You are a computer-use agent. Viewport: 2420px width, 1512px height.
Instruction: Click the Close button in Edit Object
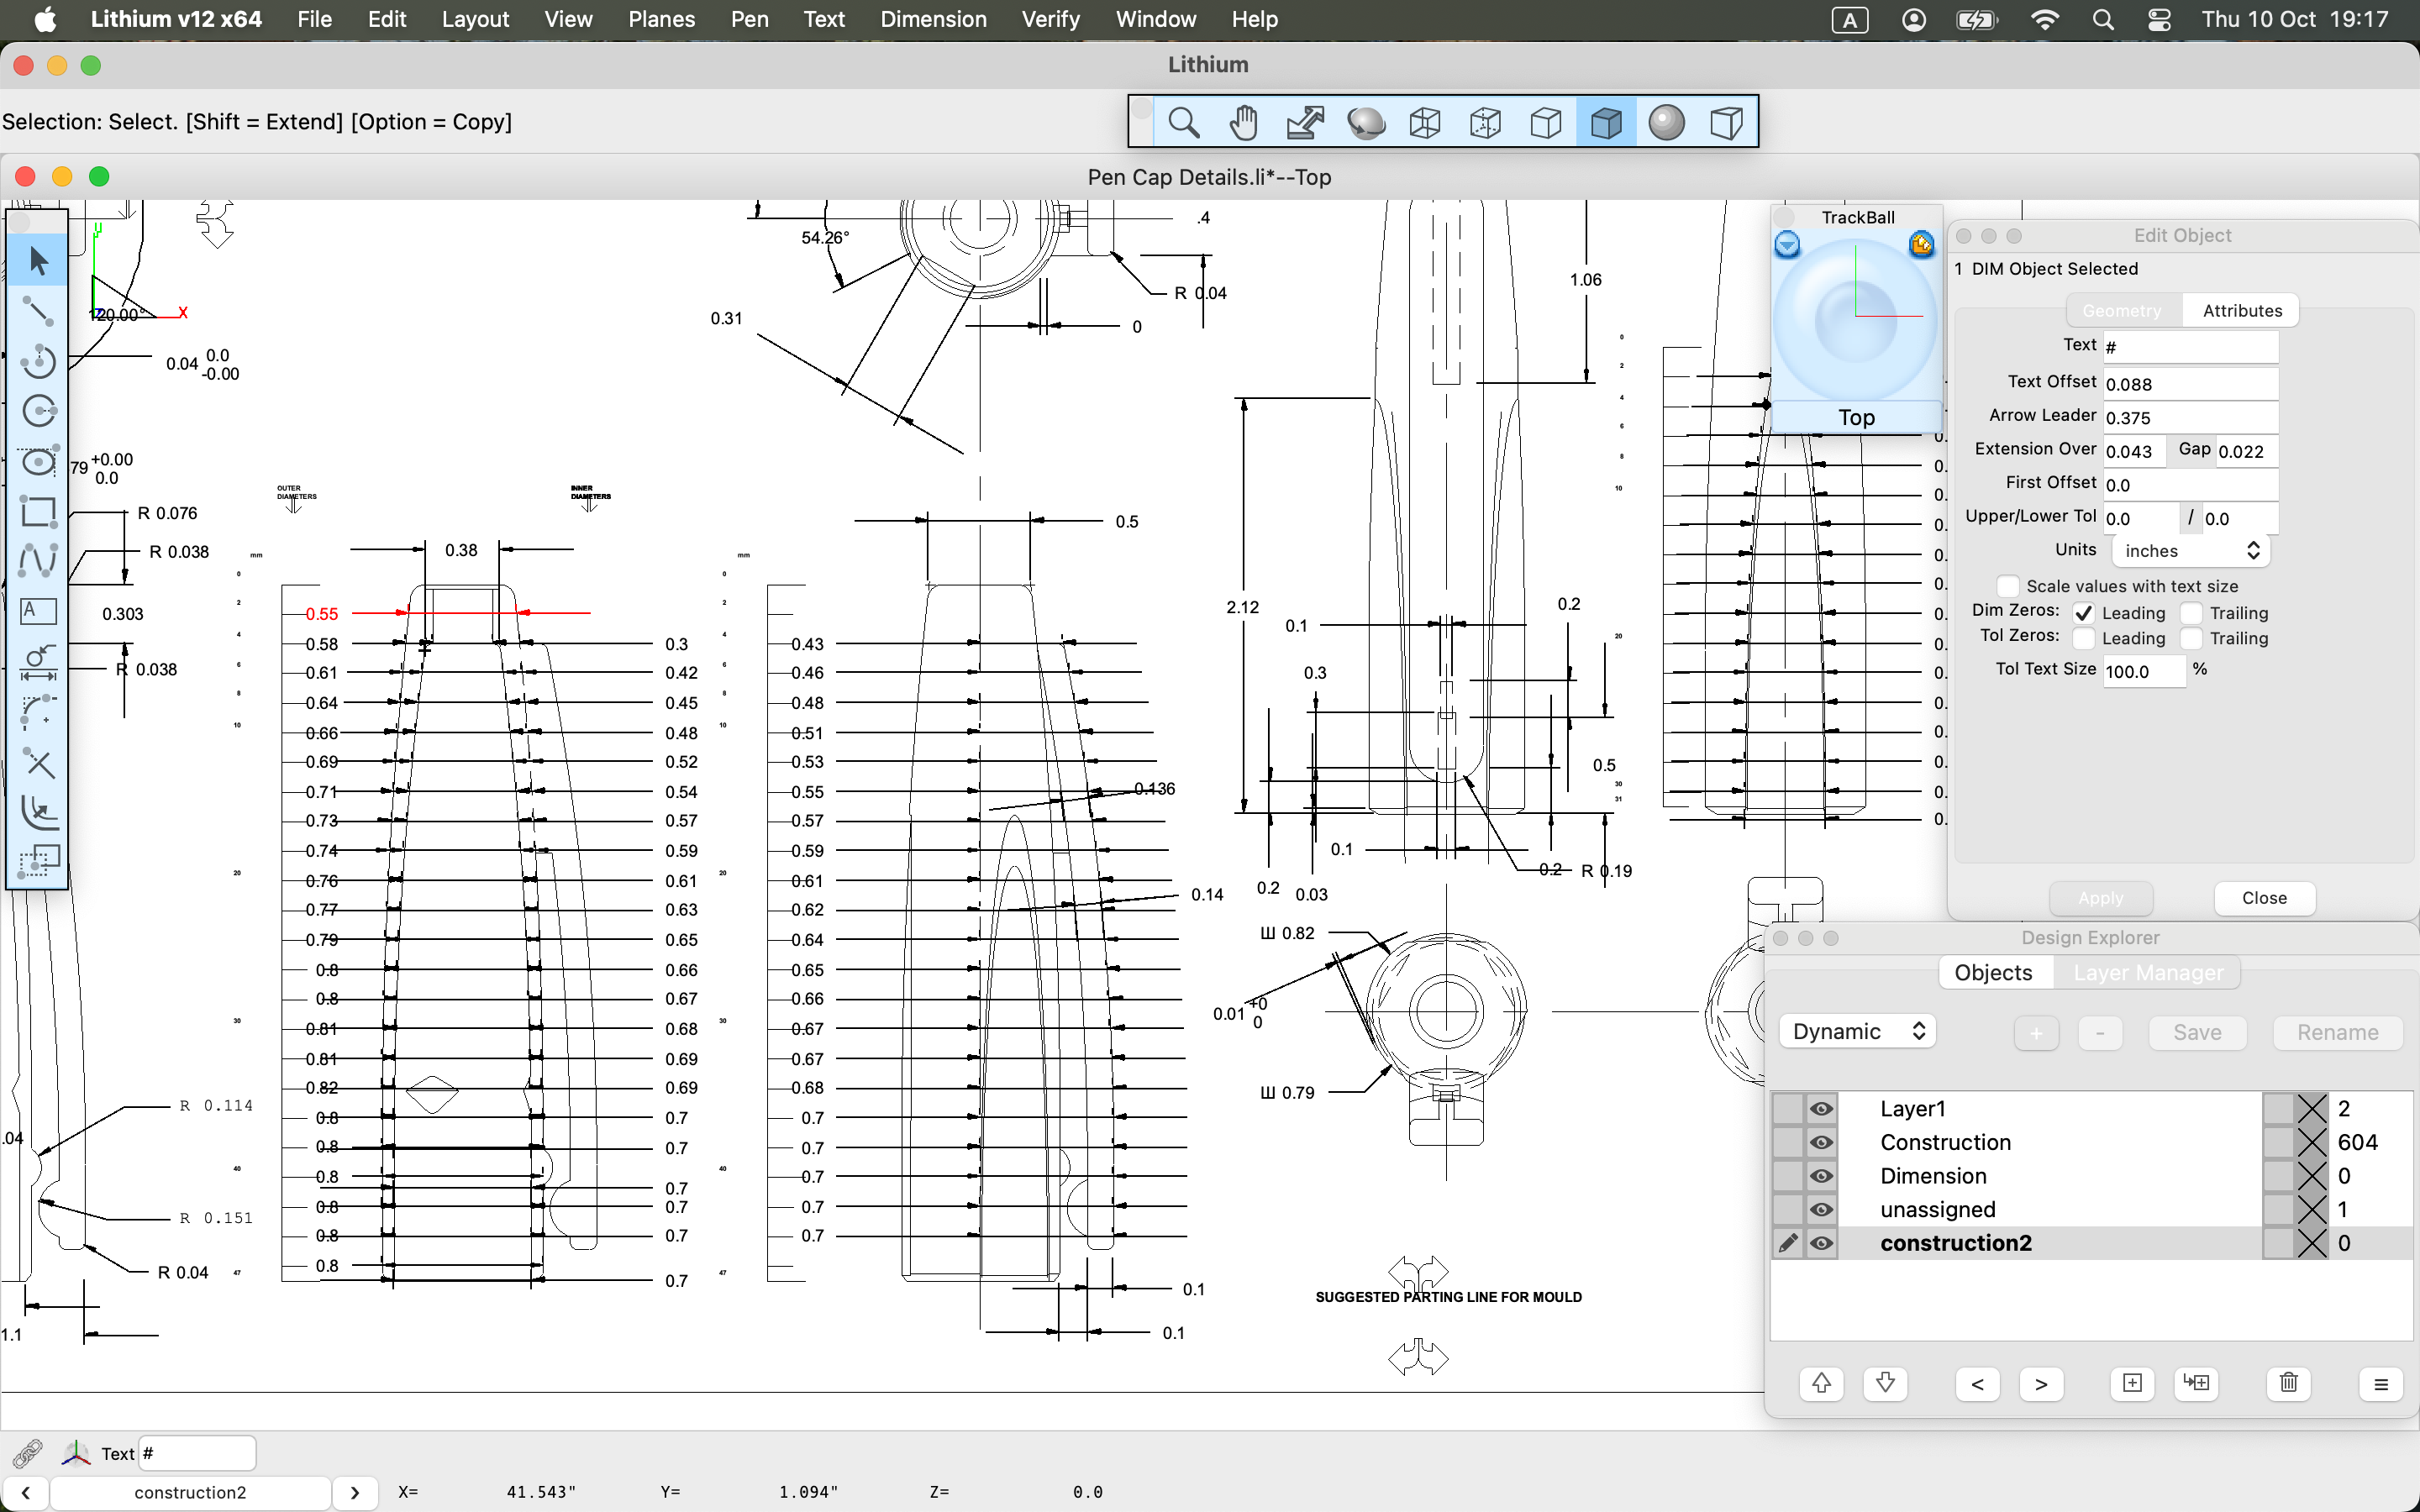click(x=2263, y=898)
